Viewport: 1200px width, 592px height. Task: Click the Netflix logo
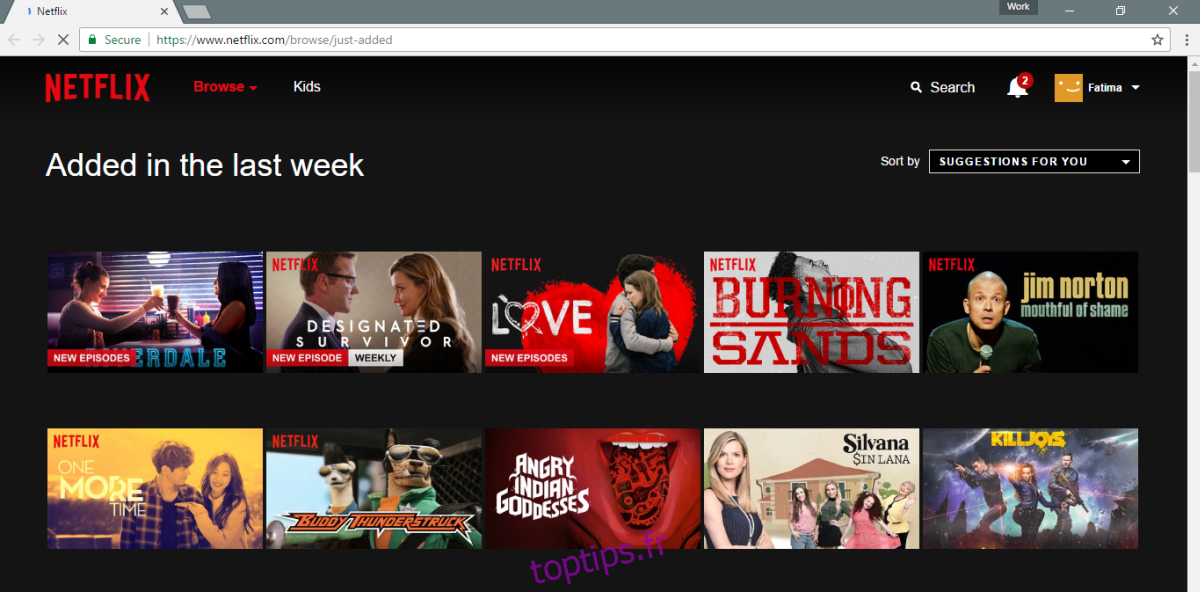click(97, 88)
